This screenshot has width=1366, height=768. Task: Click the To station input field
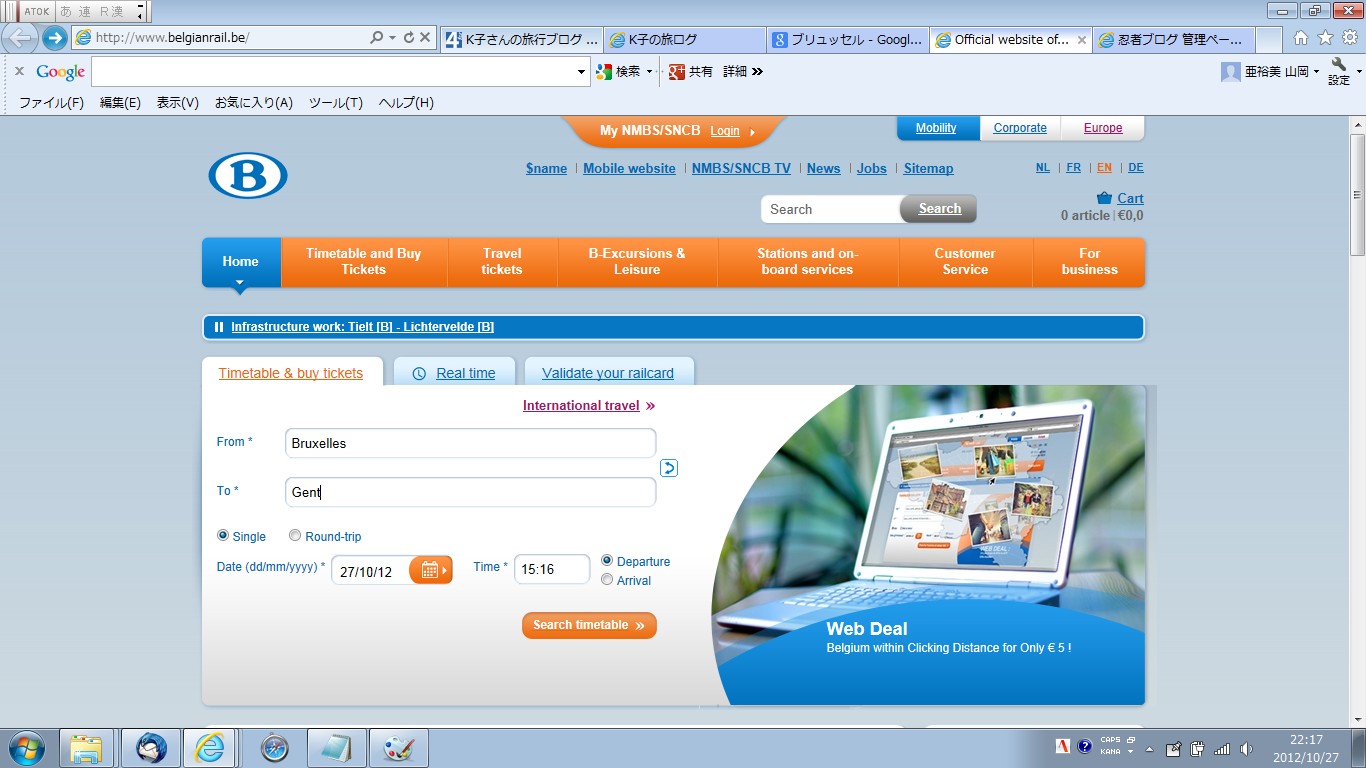[x=471, y=492]
